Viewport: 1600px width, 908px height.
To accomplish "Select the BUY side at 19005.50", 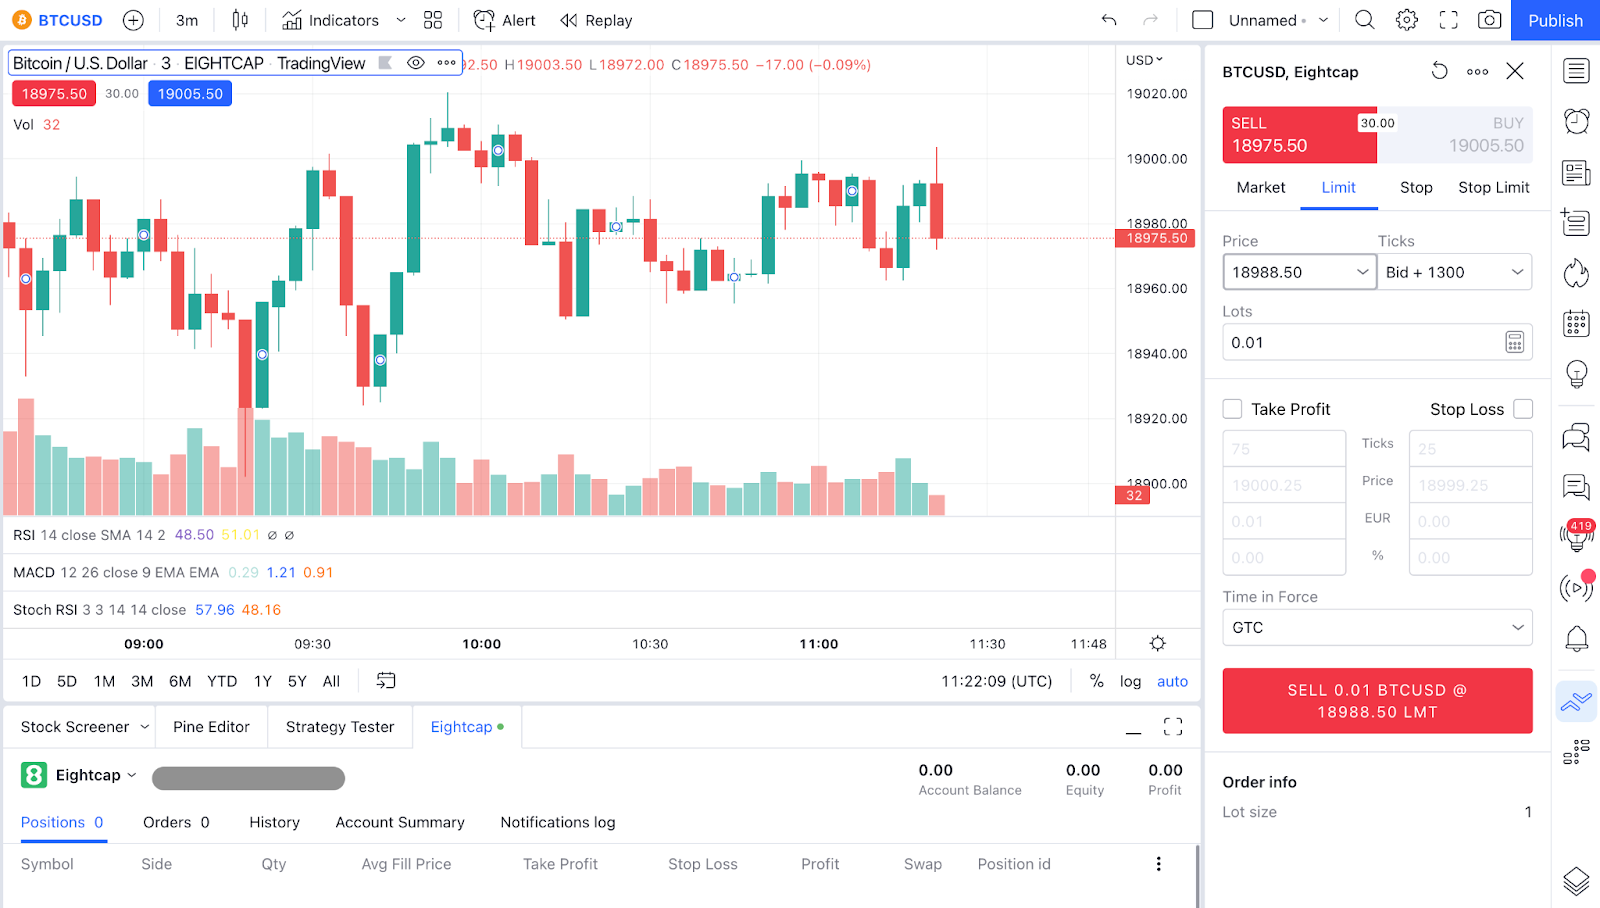I will (x=1455, y=135).
